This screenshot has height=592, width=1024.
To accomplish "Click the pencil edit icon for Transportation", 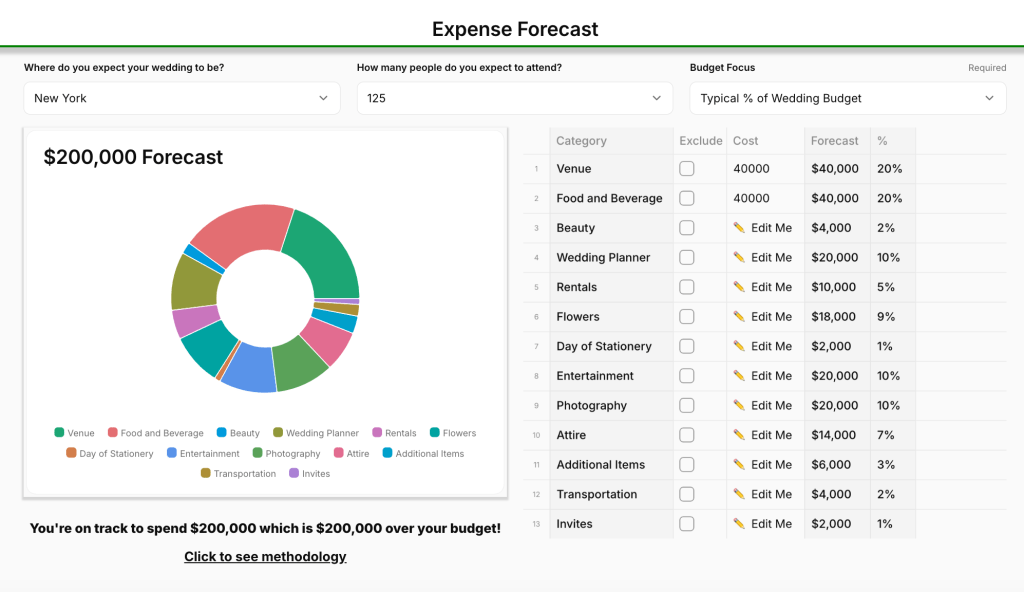I will [x=739, y=494].
